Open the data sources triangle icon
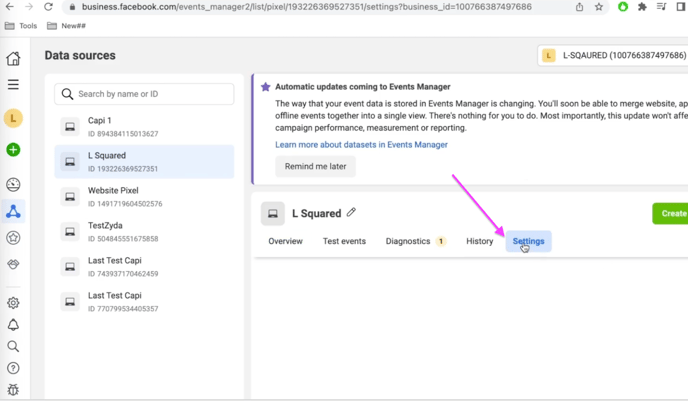 click(x=13, y=211)
